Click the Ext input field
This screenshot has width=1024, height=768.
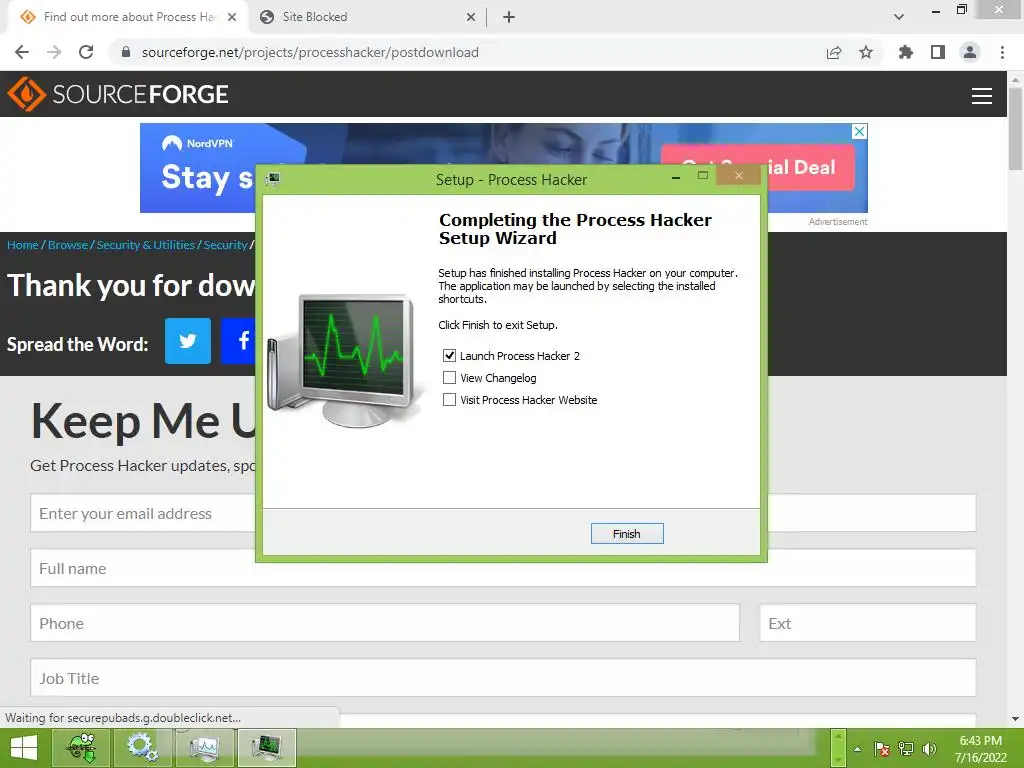pos(867,623)
